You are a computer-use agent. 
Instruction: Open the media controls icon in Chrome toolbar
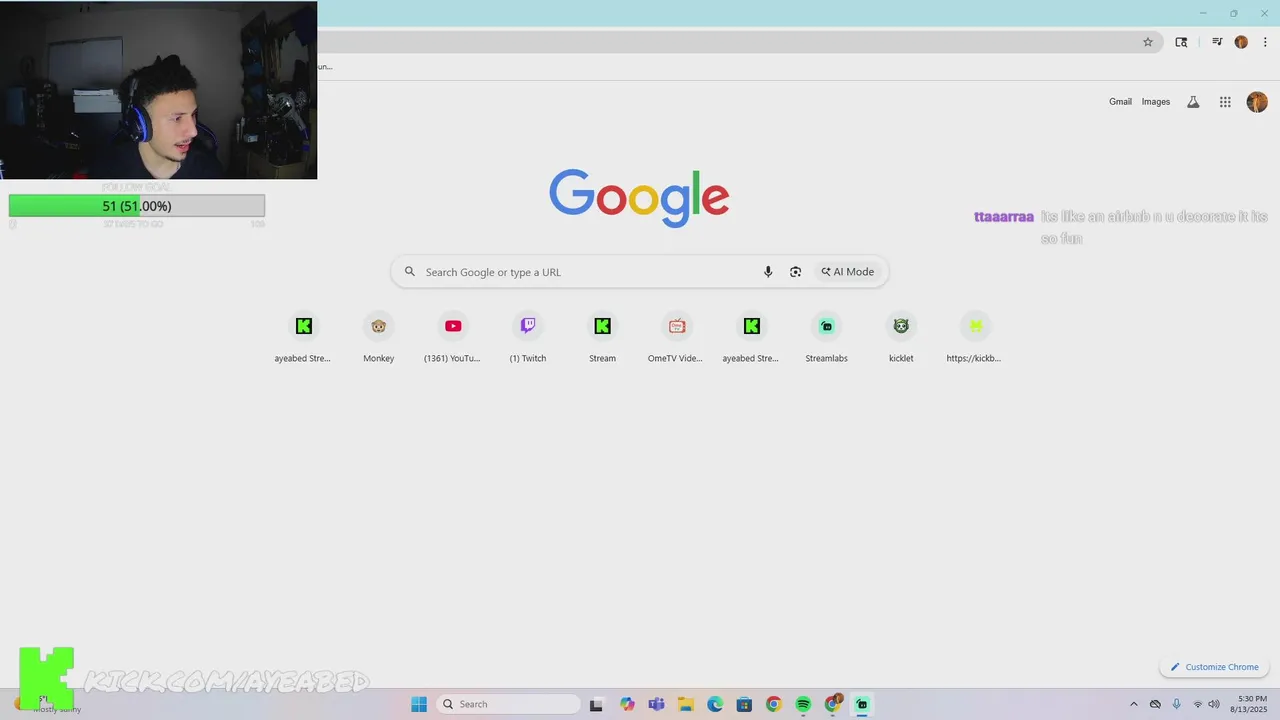click(1217, 42)
